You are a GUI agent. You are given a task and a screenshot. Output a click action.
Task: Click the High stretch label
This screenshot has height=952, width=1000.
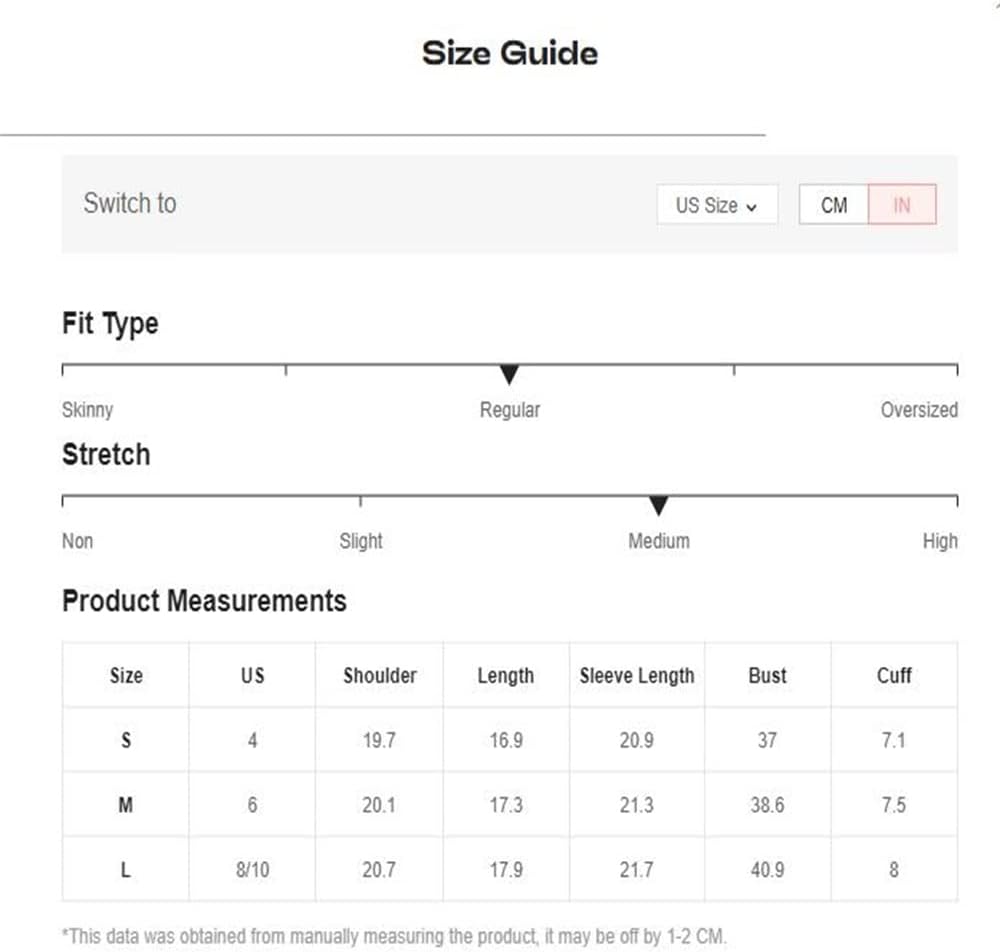940,541
